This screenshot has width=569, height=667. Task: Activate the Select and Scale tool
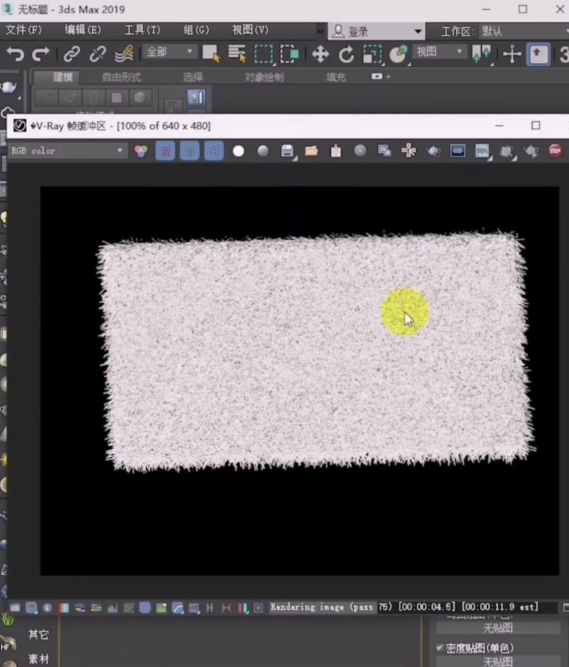[x=372, y=54]
